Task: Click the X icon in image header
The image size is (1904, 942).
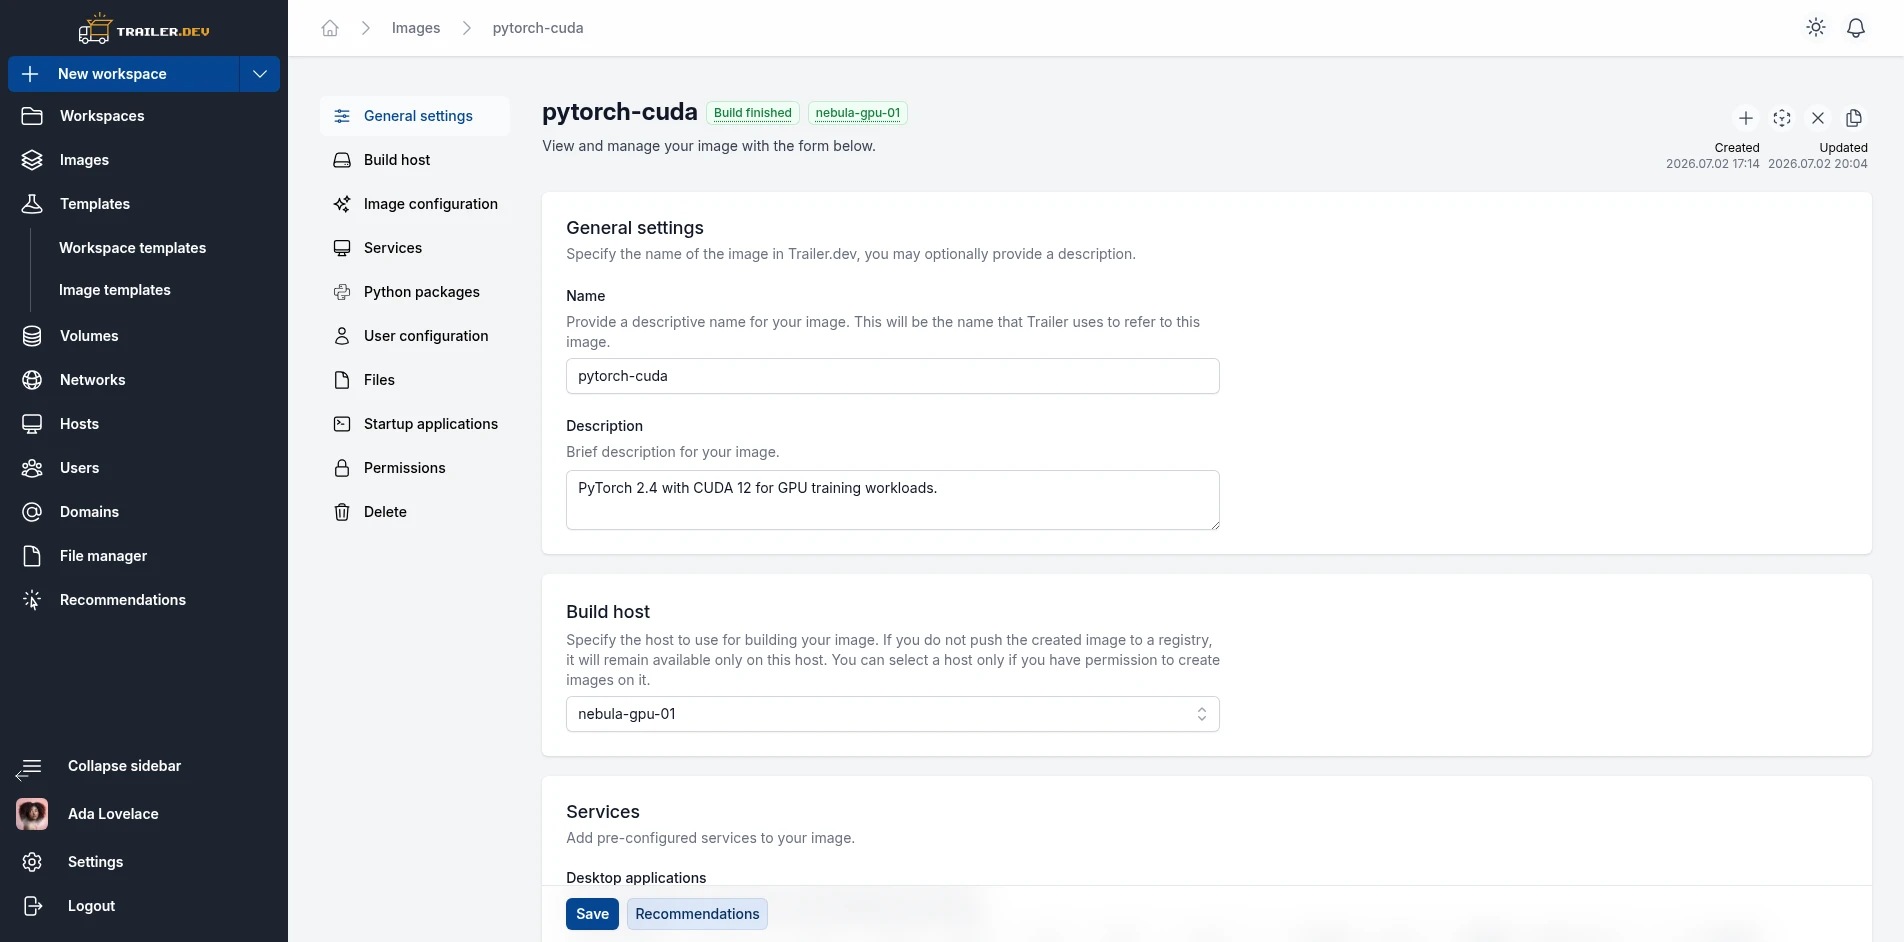Action: 1818,118
